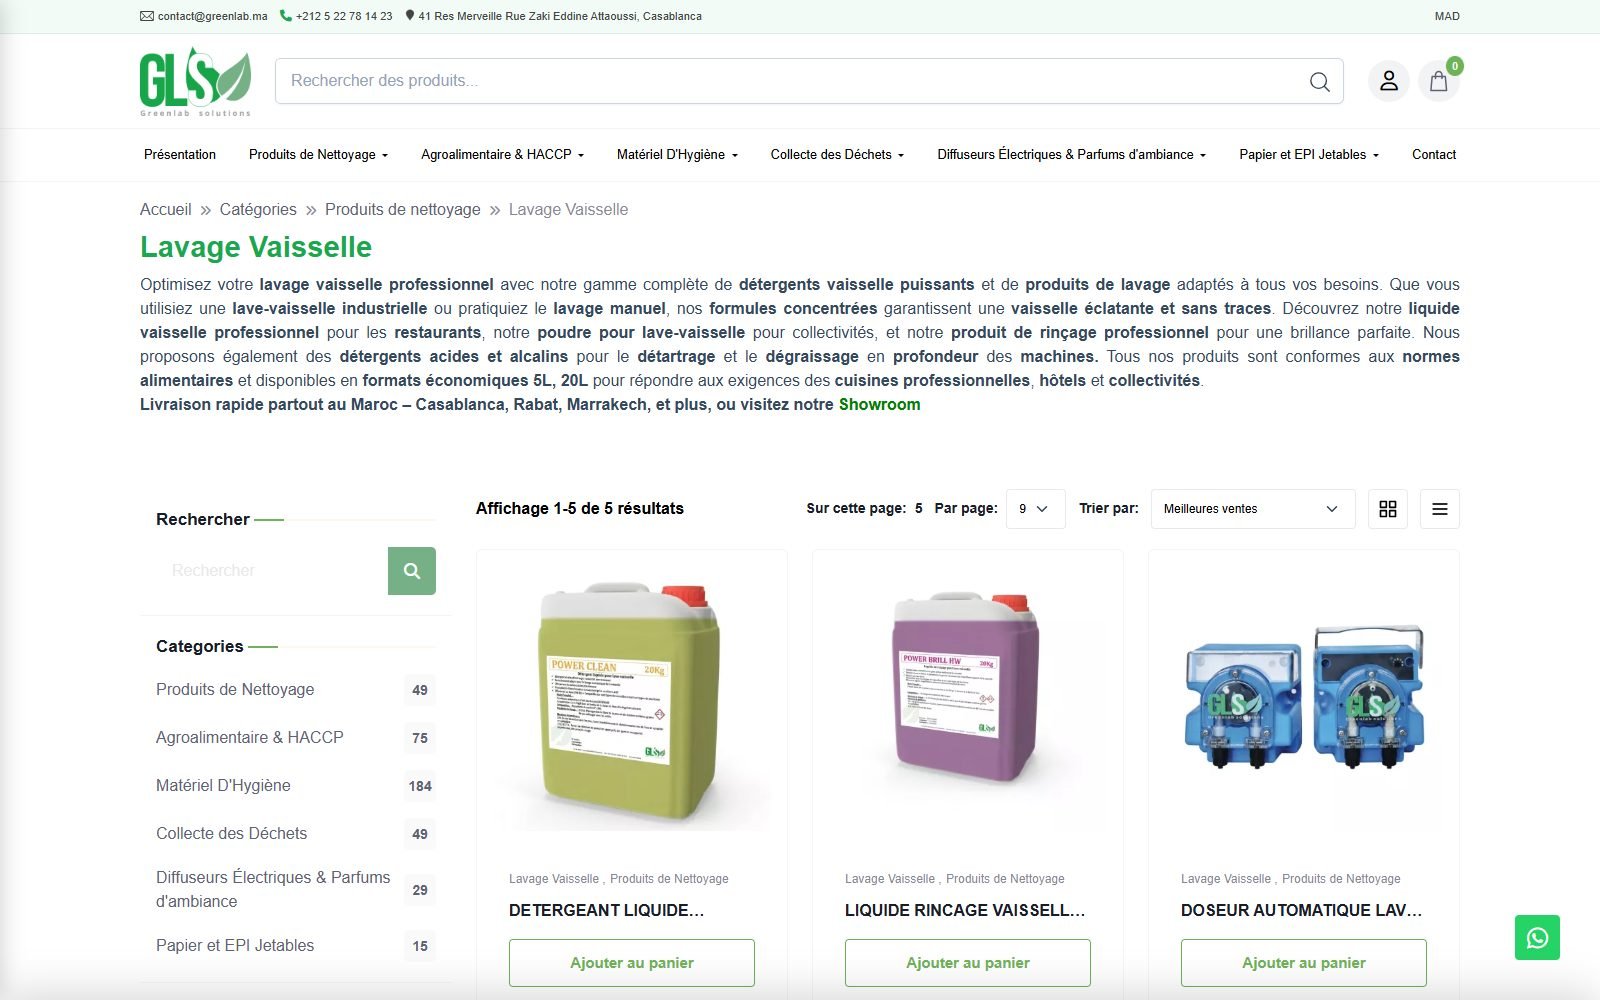This screenshot has width=1600, height=1000.
Task: Go to Catégories breadcrumb
Action: click(258, 210)
